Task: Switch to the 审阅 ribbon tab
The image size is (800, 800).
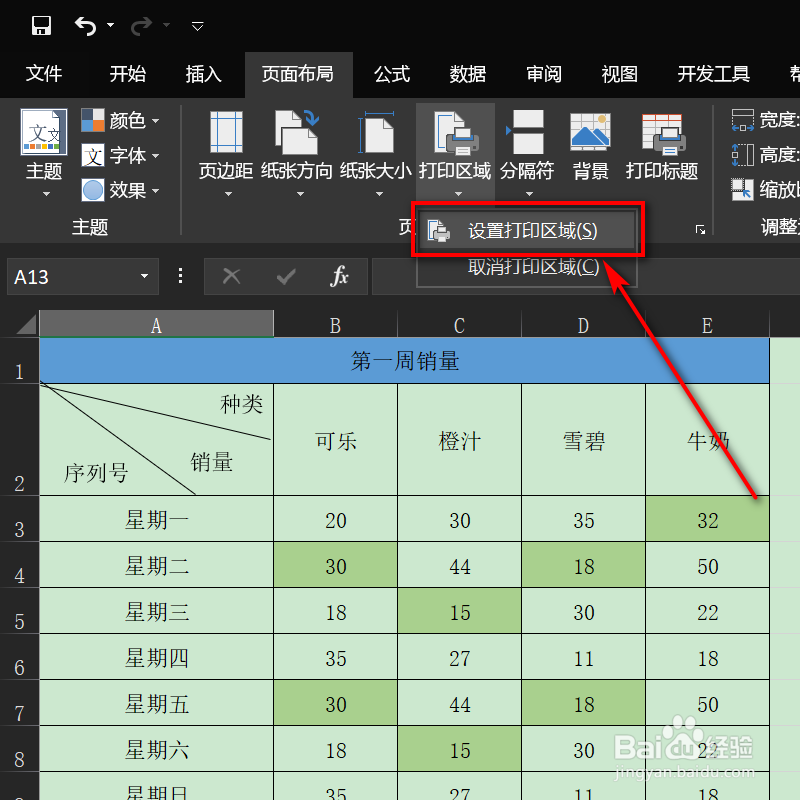Action: click(544, 74)
